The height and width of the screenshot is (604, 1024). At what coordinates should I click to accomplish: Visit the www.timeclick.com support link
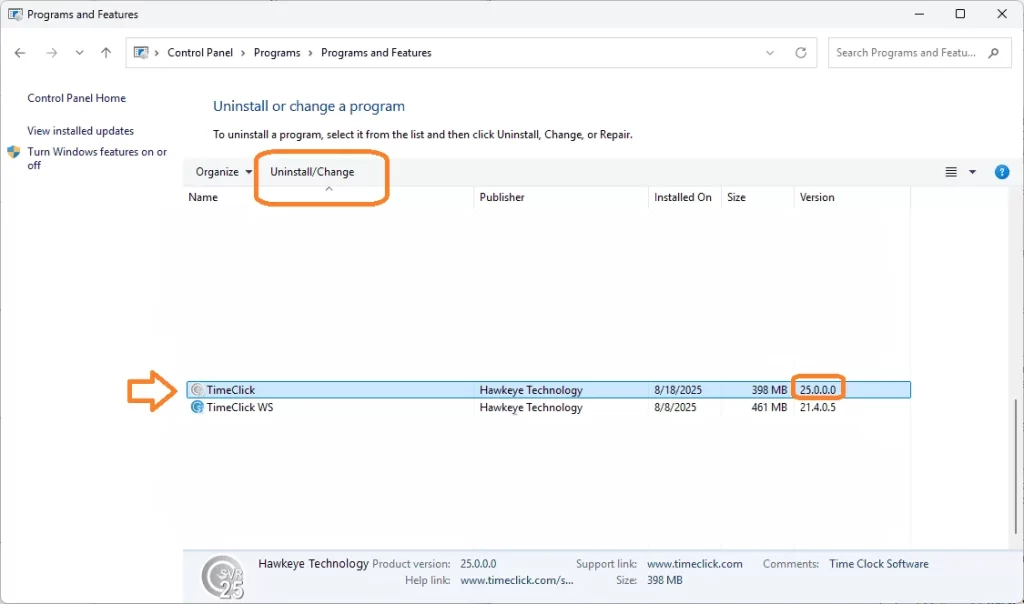695,563
